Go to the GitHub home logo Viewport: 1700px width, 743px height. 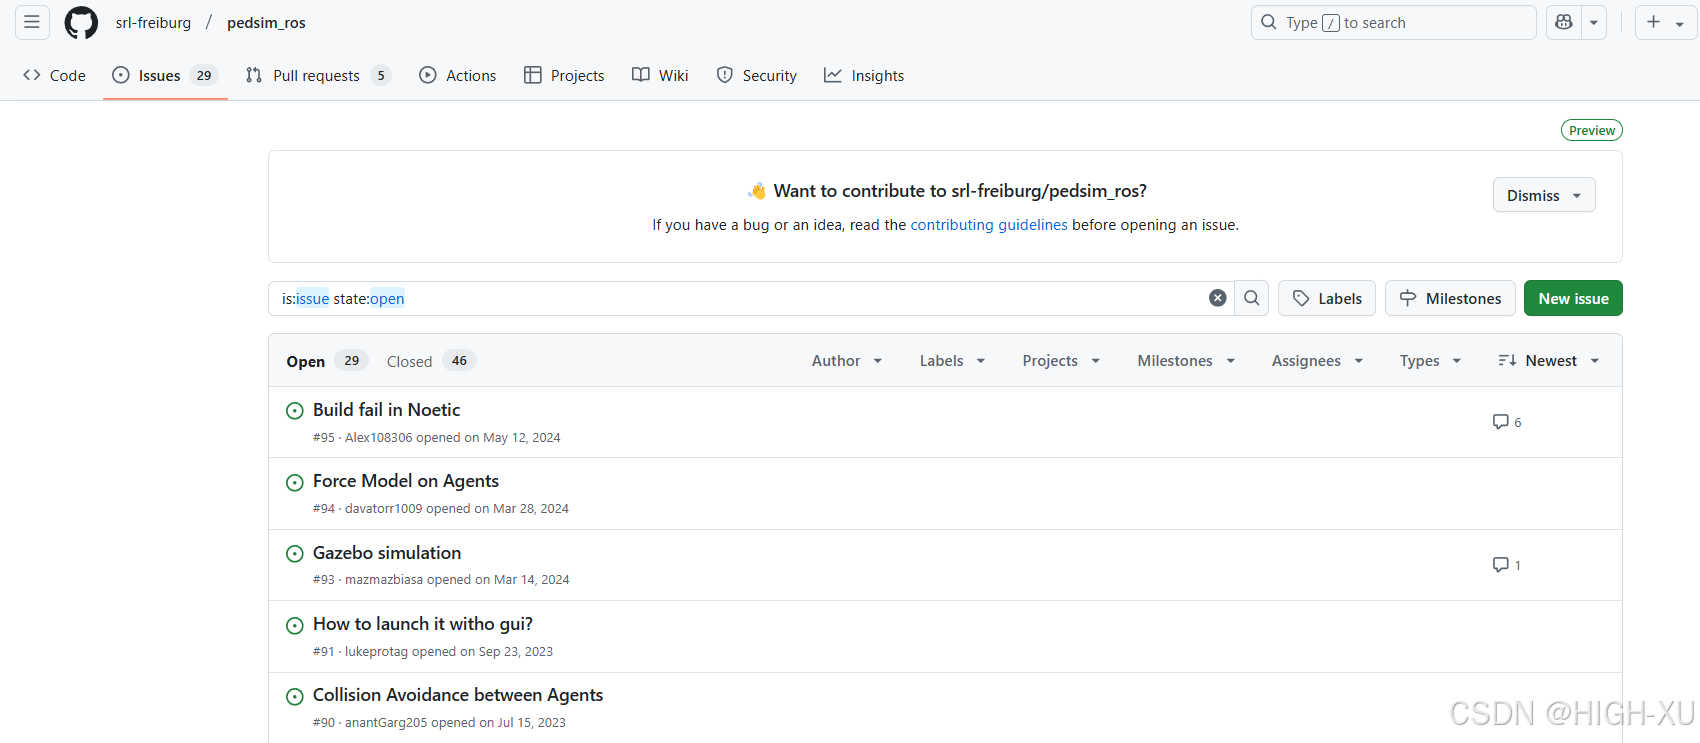click(x=81, y=22)
